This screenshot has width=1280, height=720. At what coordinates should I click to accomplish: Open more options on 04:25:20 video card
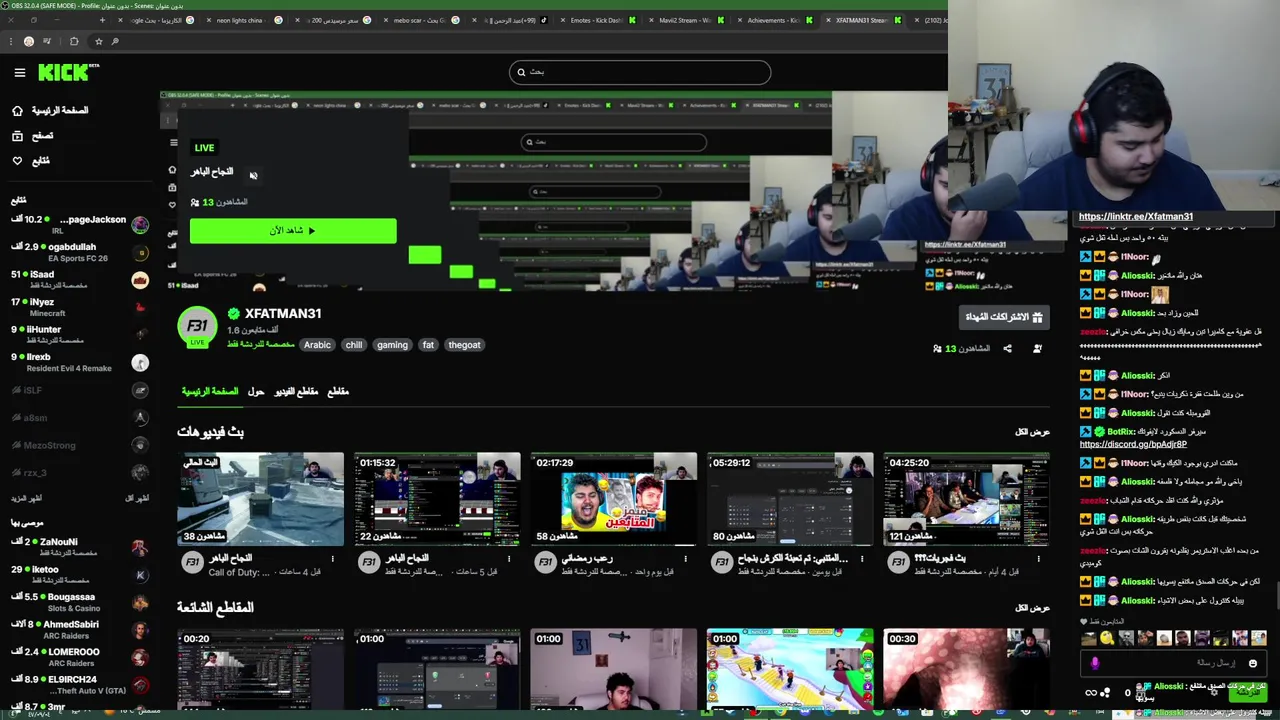[1040, 559]
